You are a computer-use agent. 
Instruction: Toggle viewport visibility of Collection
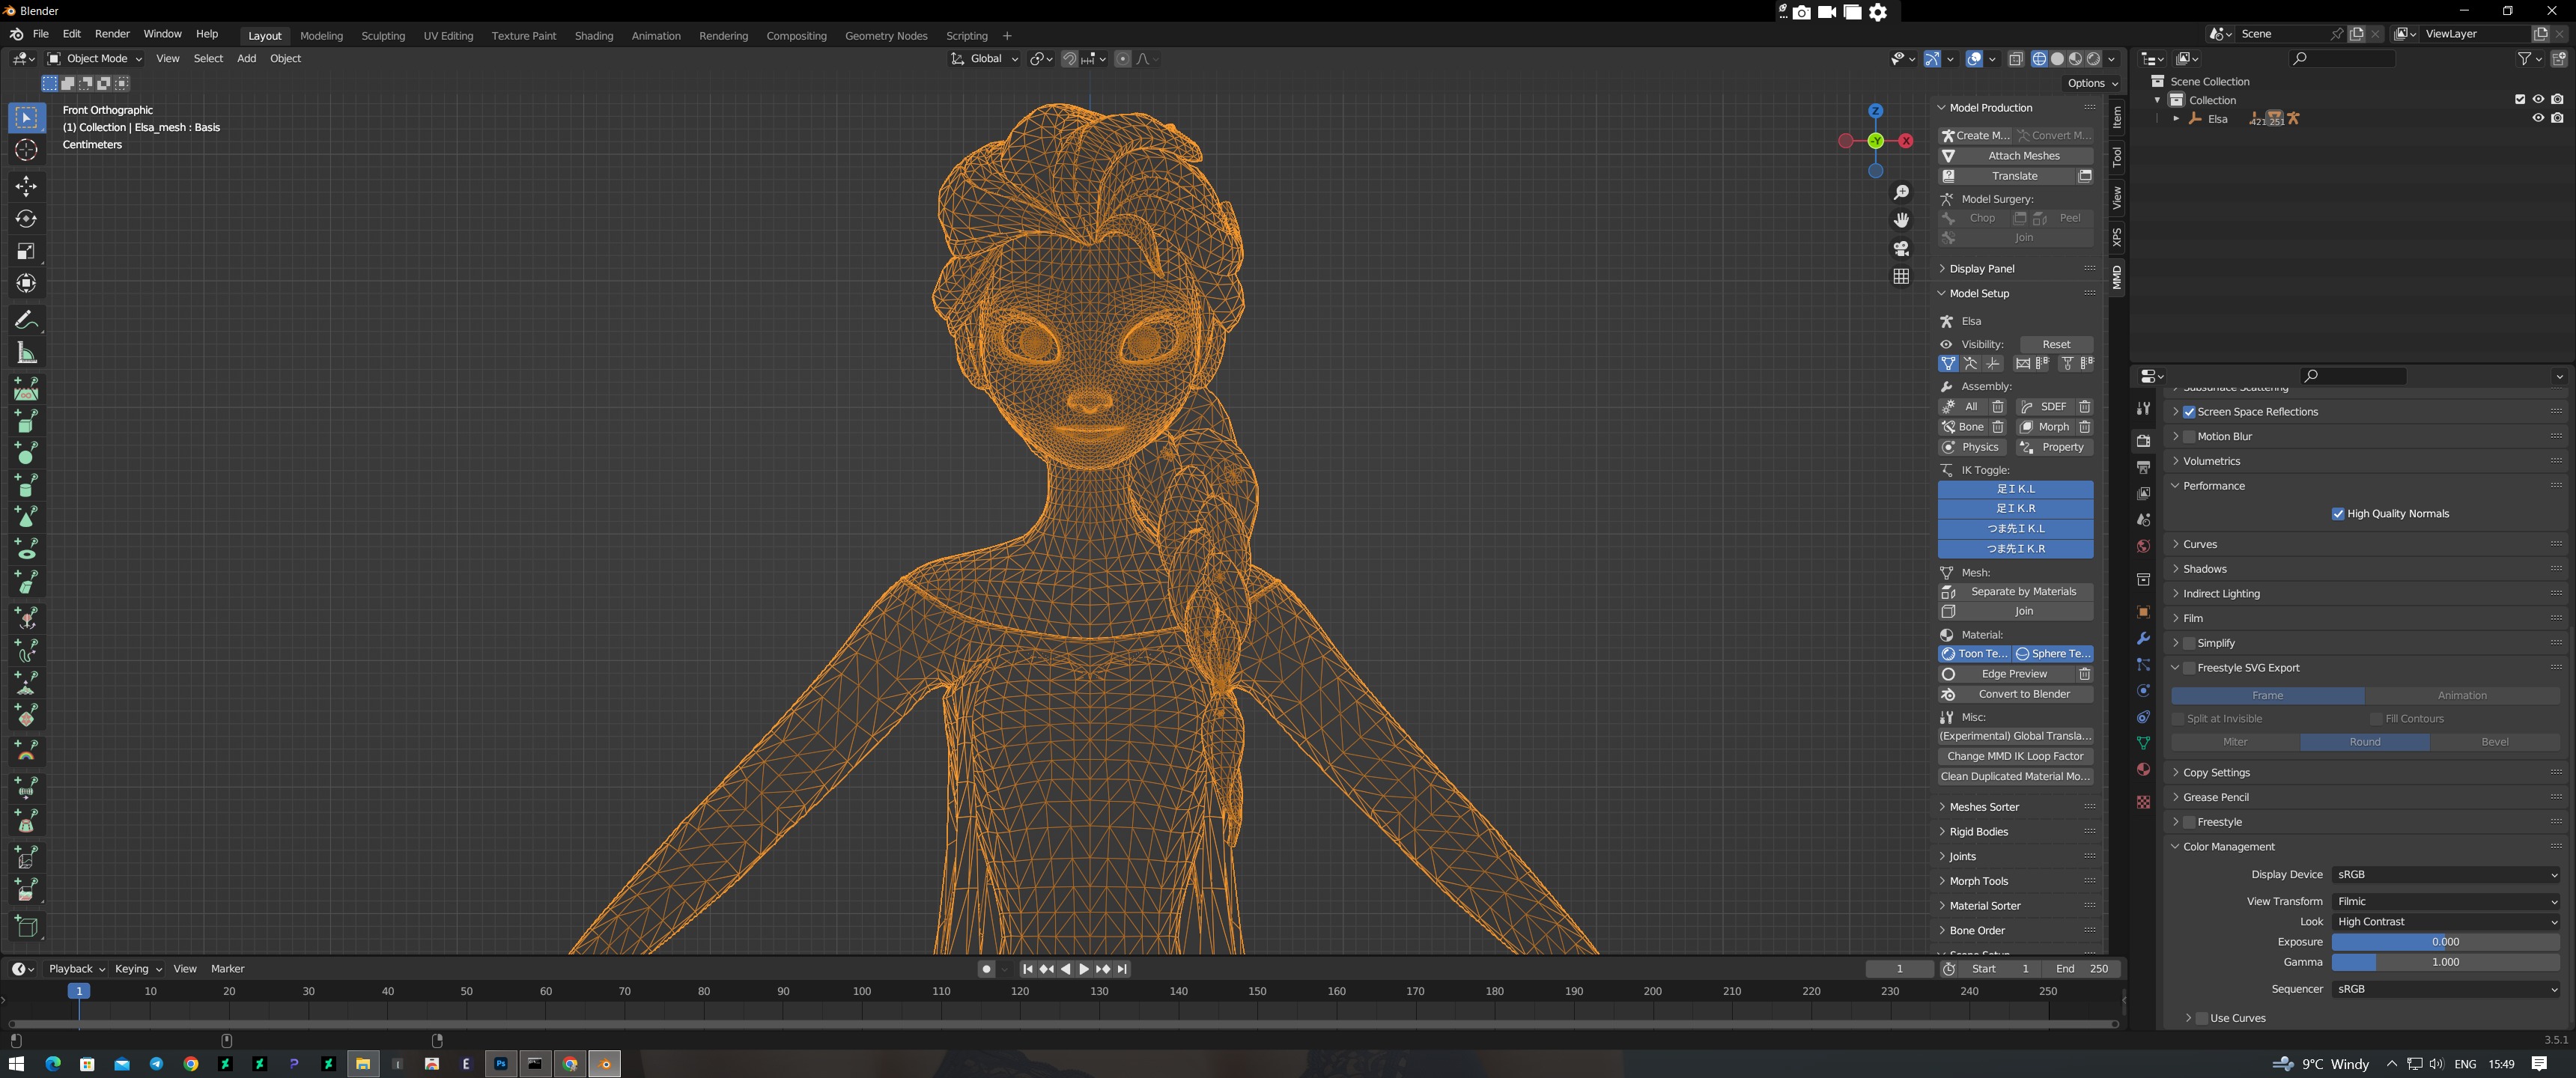pos(2538,99)
